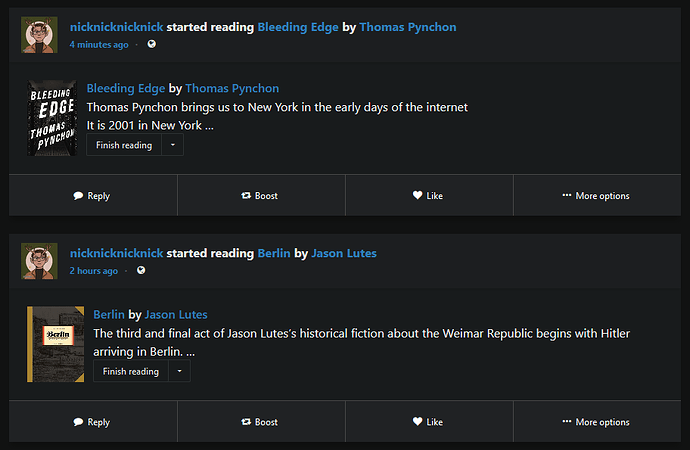The height and width of the screenshot is (450, 690).
Task: Click the globe privacy icon on Berlin post
Action: [141, 271]
